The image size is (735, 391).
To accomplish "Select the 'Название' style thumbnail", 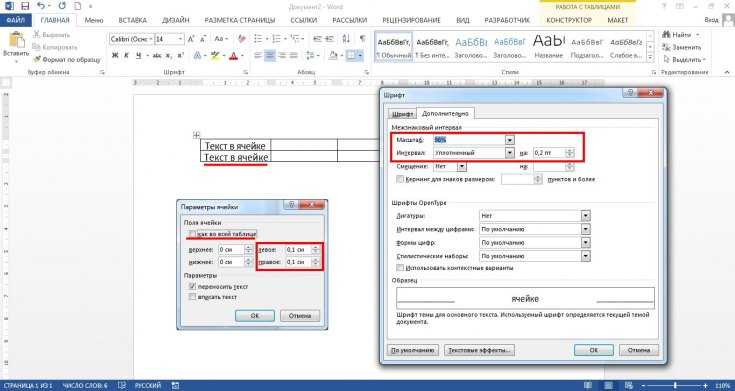I will [548, 46].
